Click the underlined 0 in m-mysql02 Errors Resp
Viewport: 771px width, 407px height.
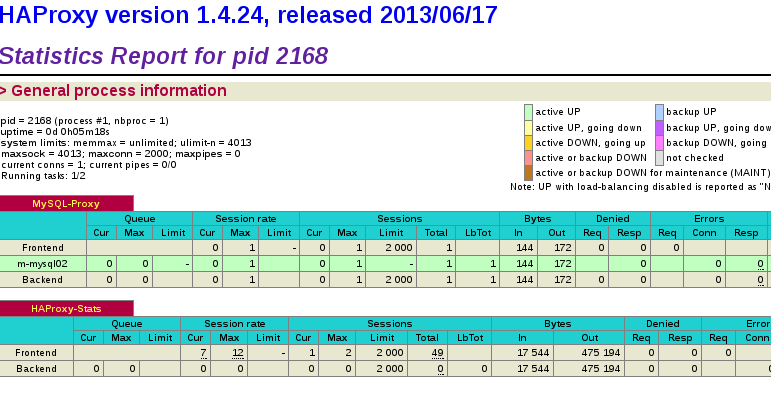point(761,264)
